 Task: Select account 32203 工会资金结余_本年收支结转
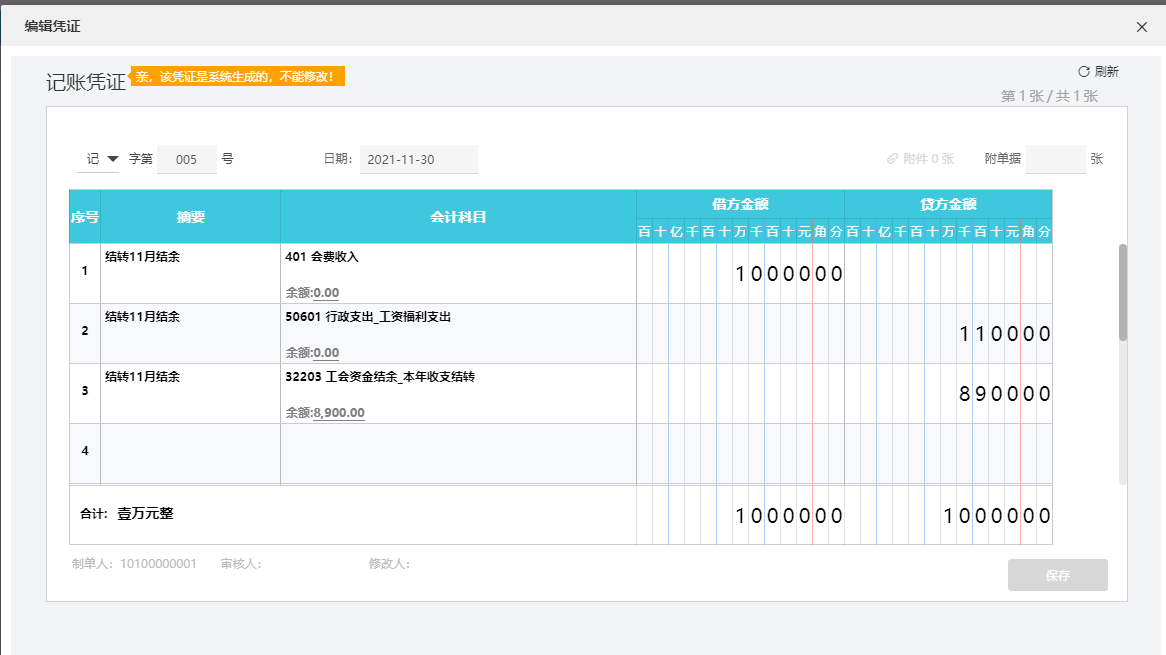379,377
